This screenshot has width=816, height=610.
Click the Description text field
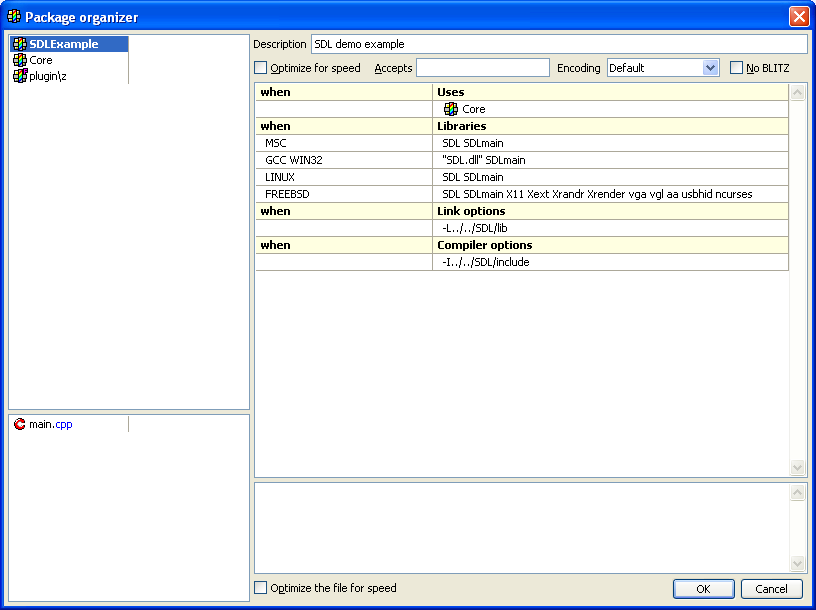pos(558,44)
